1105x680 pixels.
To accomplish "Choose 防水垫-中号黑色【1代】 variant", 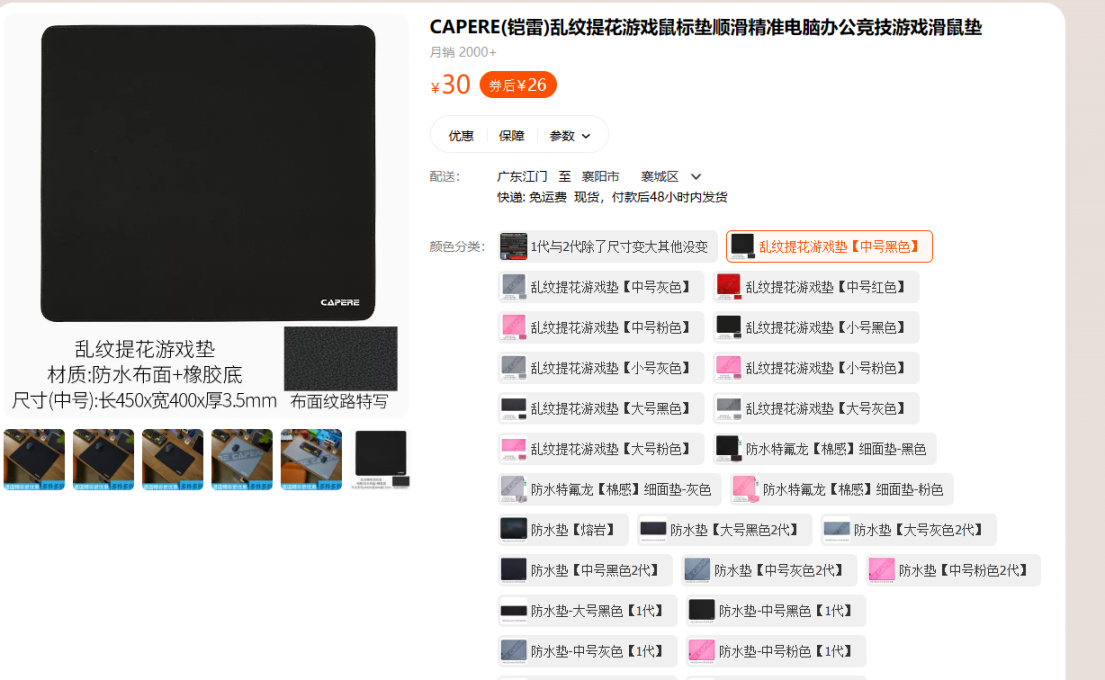I will (775, 611).
